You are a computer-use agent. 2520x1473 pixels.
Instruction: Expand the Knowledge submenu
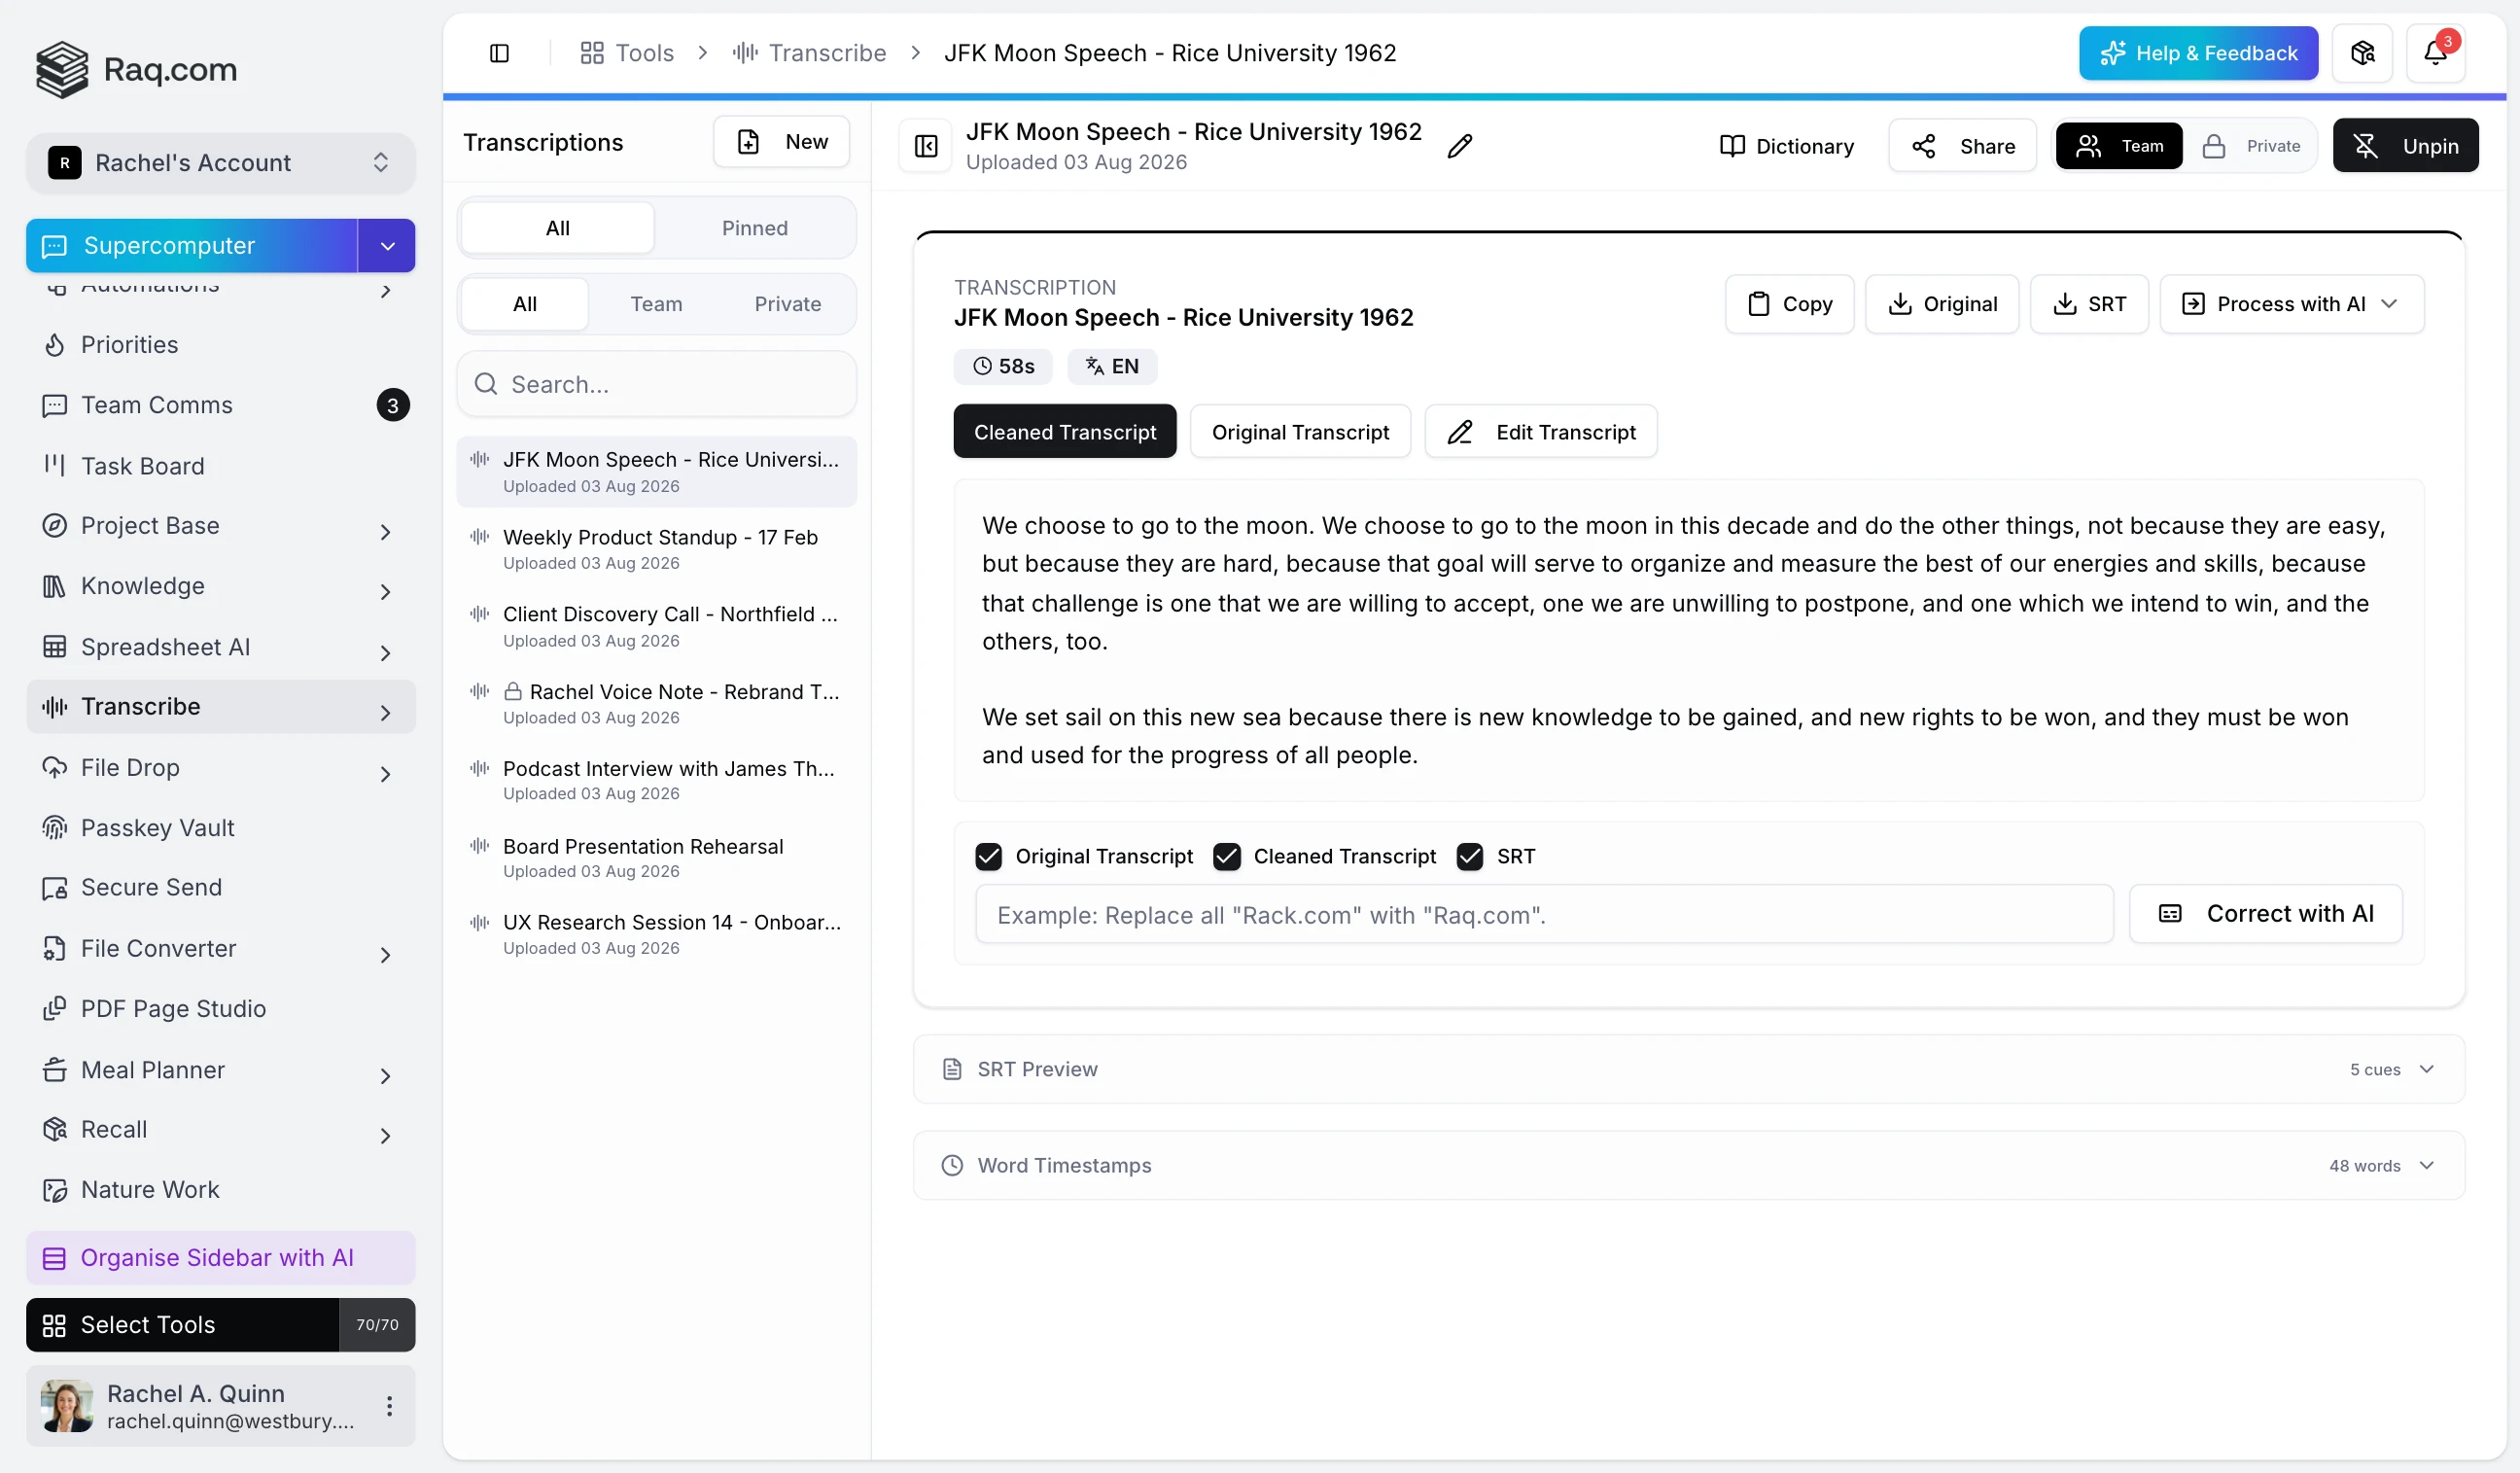pyautogui.click(x=385, y=592)
